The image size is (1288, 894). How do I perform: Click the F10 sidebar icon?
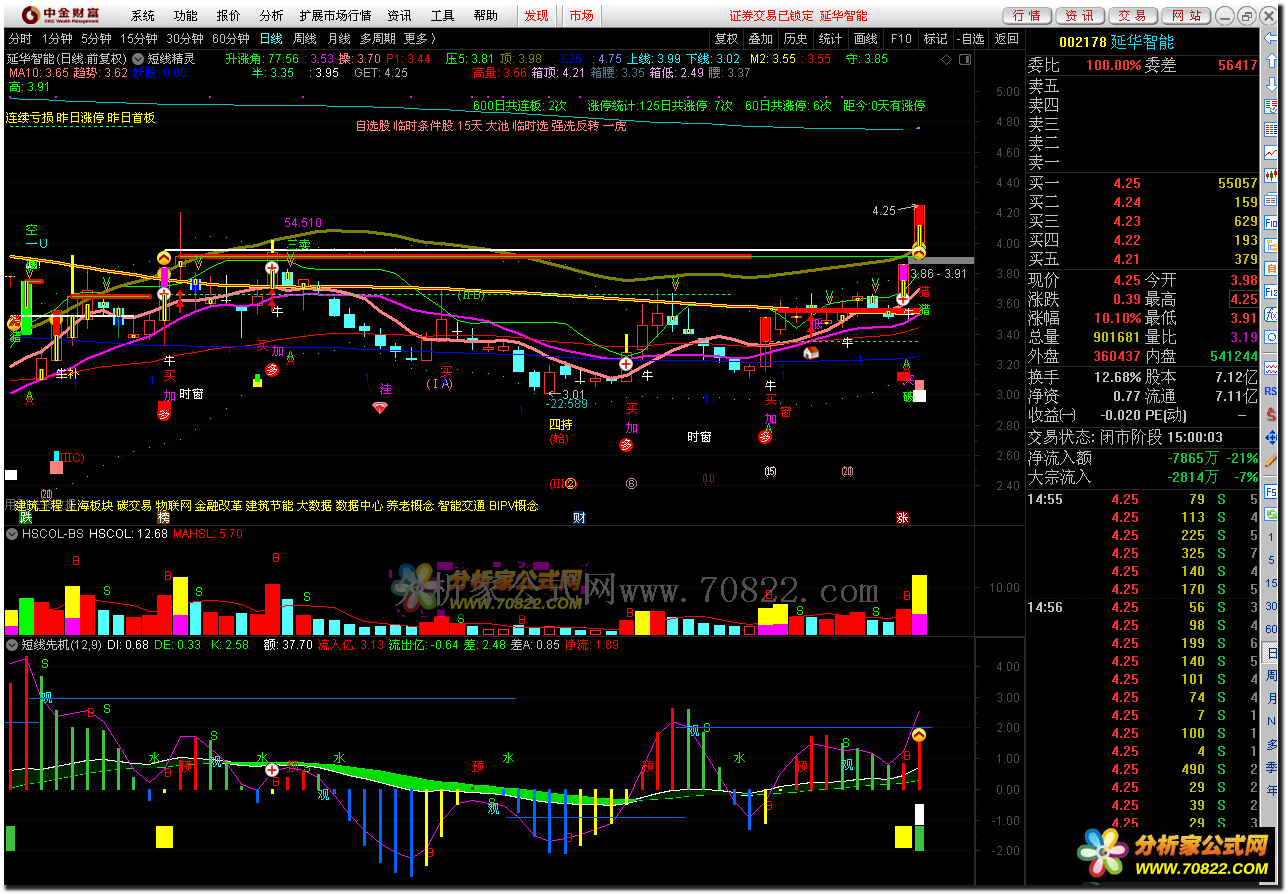tap(1271, 221)
